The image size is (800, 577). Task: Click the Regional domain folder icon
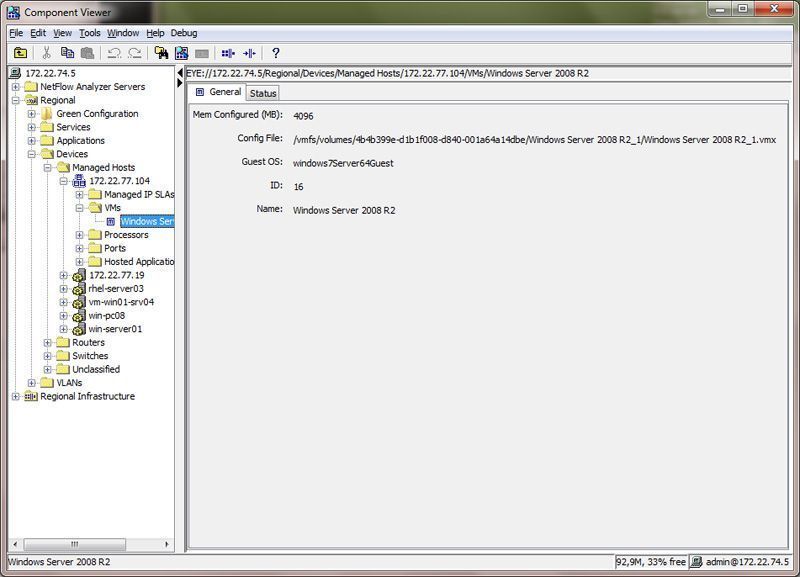(32, 100)
